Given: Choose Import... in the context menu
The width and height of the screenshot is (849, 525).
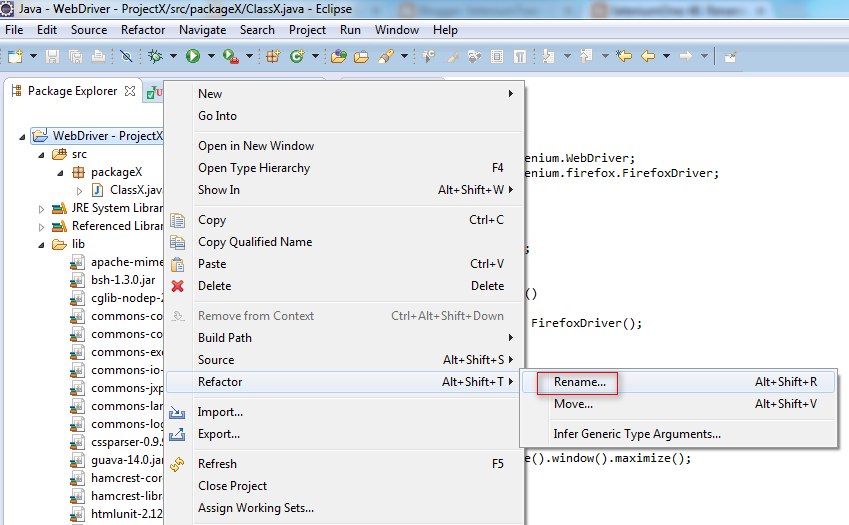Looking at the screenshot, I should (x=345, y=412).
